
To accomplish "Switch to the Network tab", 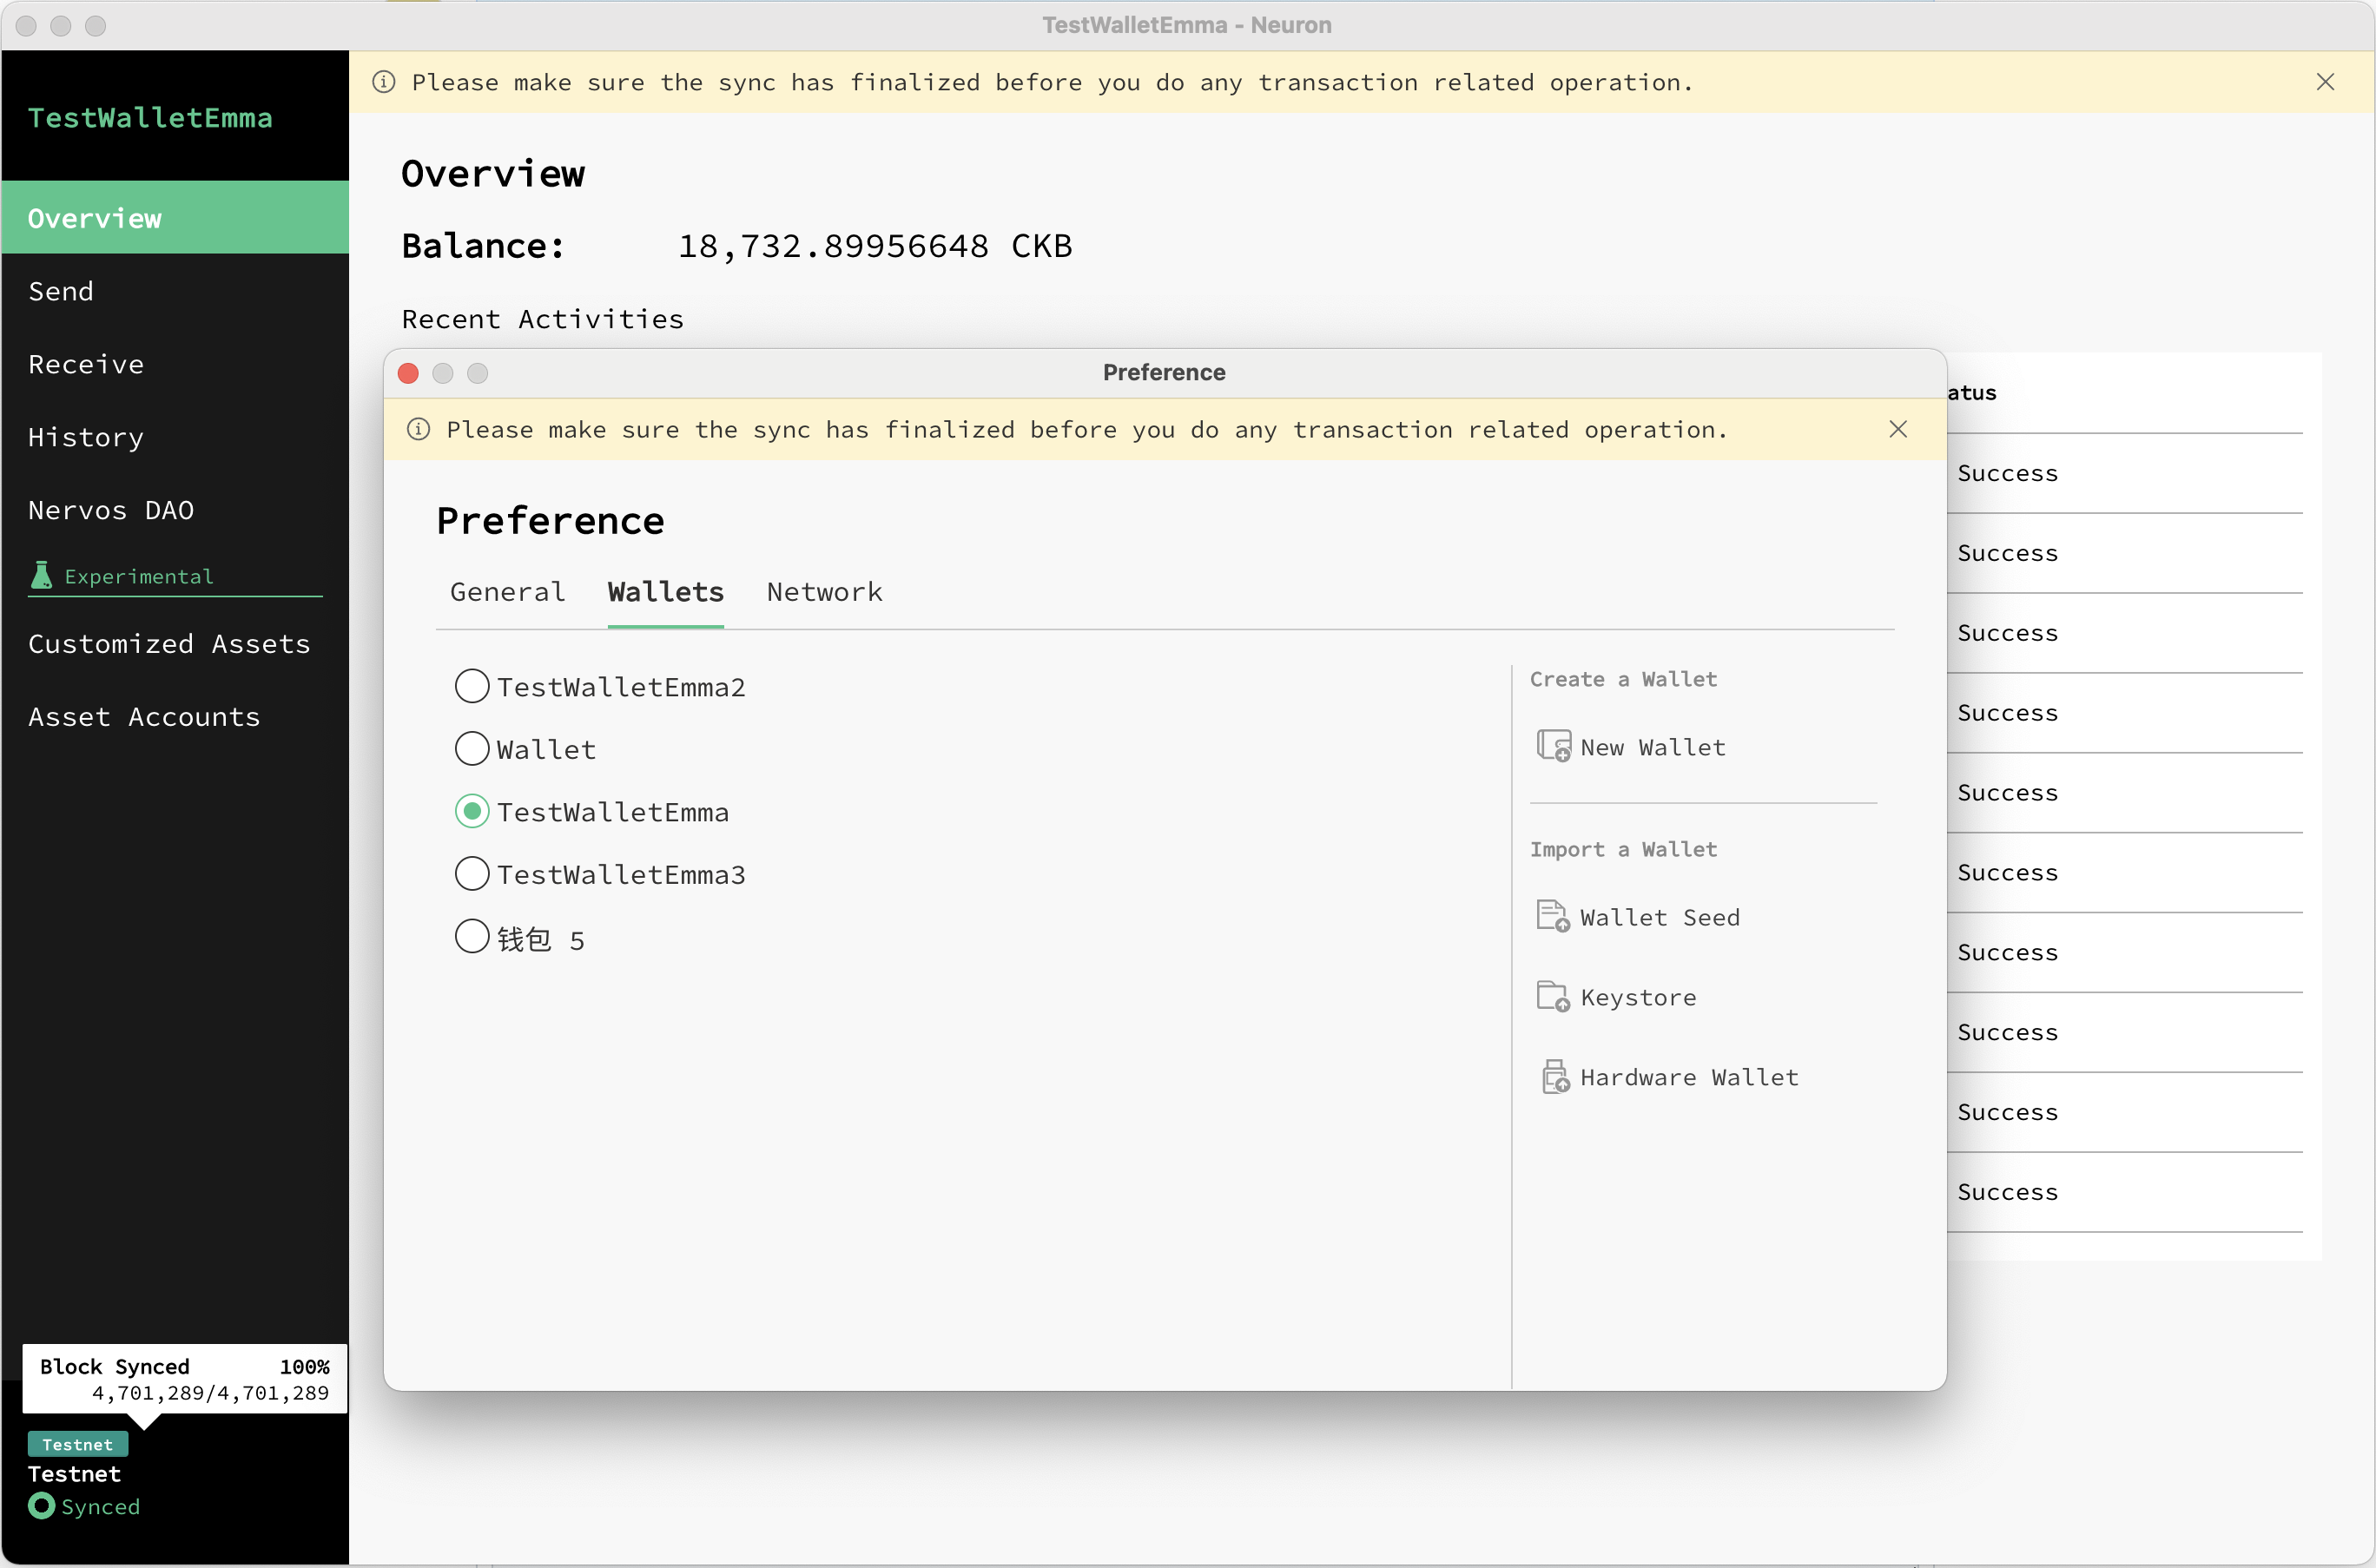I will click(x=824, y=592).
